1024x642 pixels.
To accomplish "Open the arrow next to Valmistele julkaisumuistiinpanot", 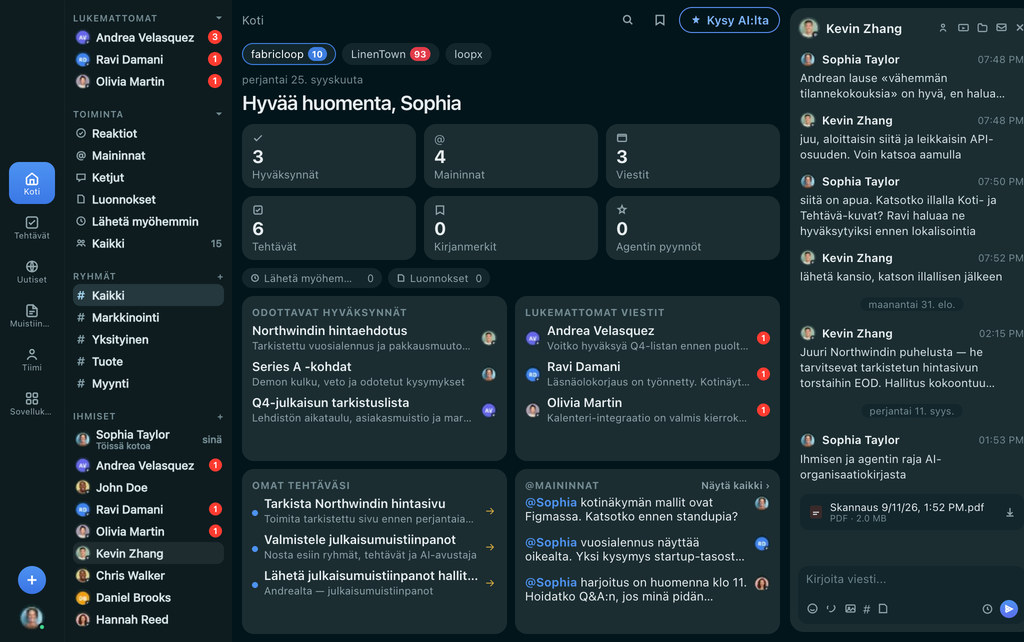I will click(x=490, y=547).
